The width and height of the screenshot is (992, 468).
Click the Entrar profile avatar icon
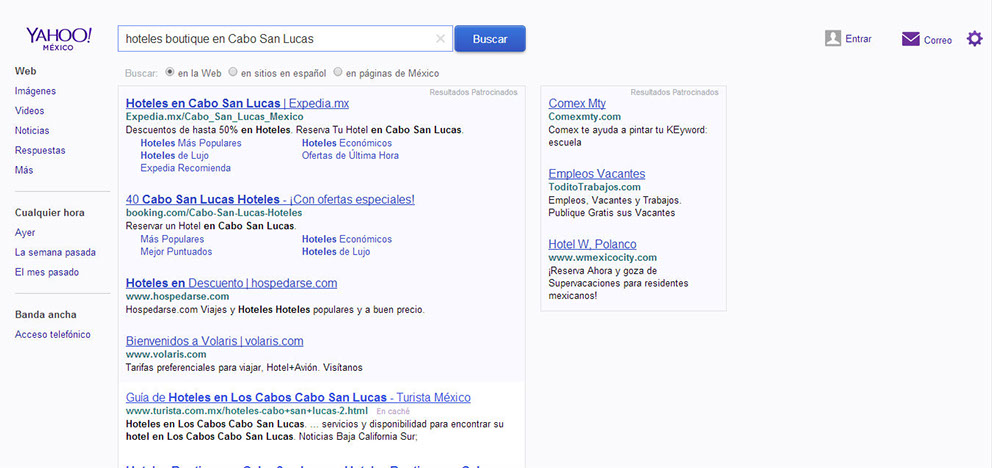click(x=833, y=39)
